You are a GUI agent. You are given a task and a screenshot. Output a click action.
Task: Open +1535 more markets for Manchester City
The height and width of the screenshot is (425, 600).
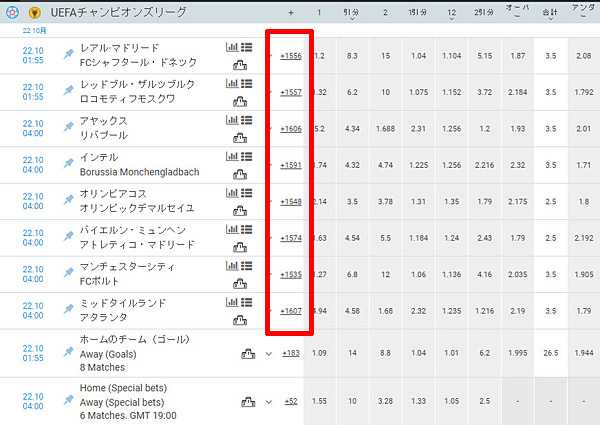[291, 275]
